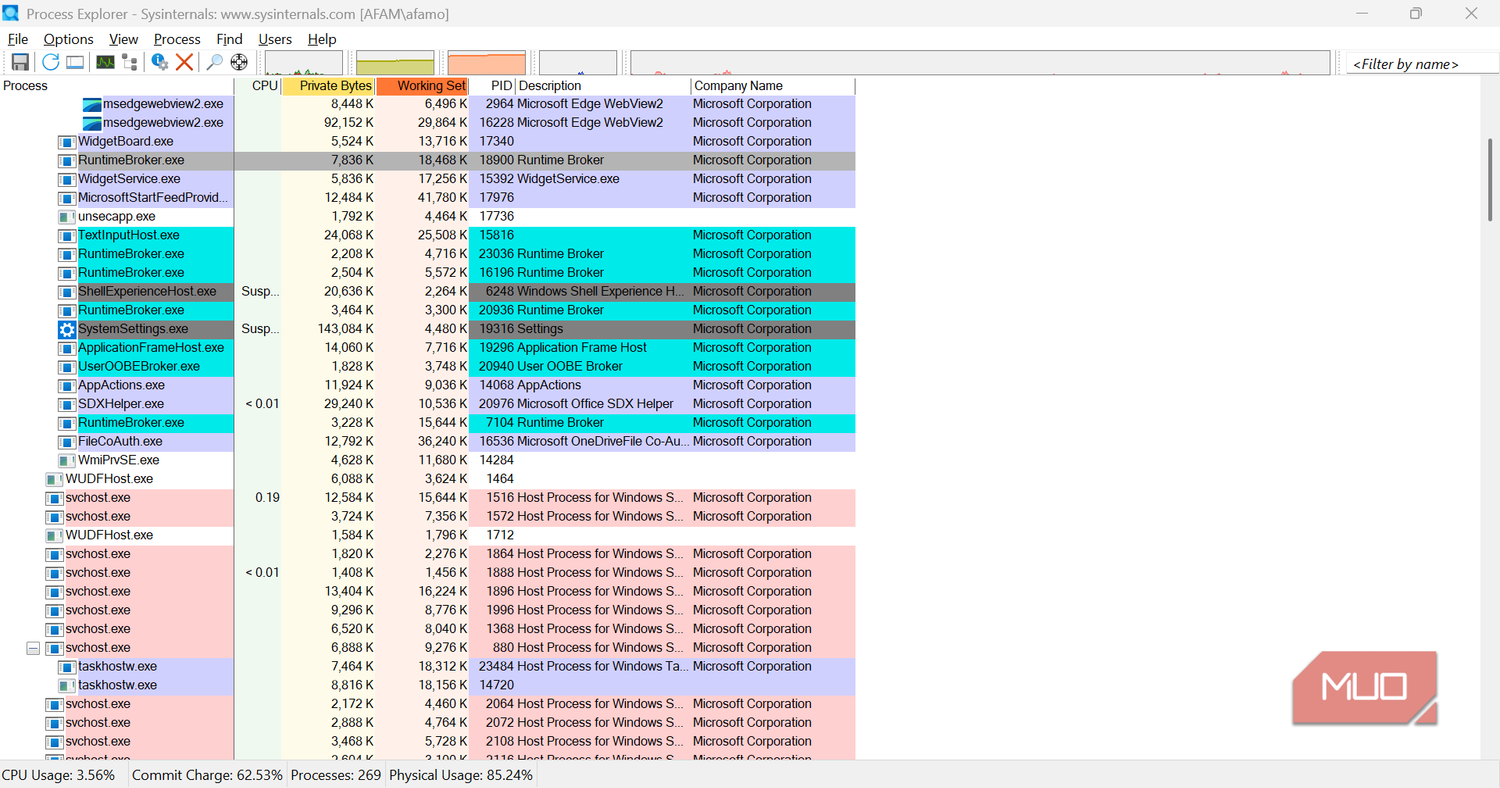Click the Find Window's Process crosshair icon
The height and width of the screenshot is (788, 1500).
[x=239, y=62]
